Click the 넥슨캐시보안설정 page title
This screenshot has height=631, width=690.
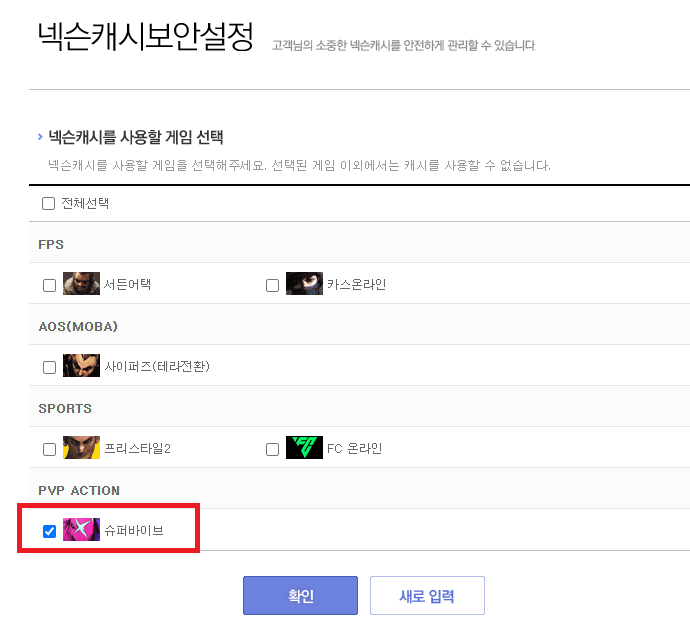(146, 36)
